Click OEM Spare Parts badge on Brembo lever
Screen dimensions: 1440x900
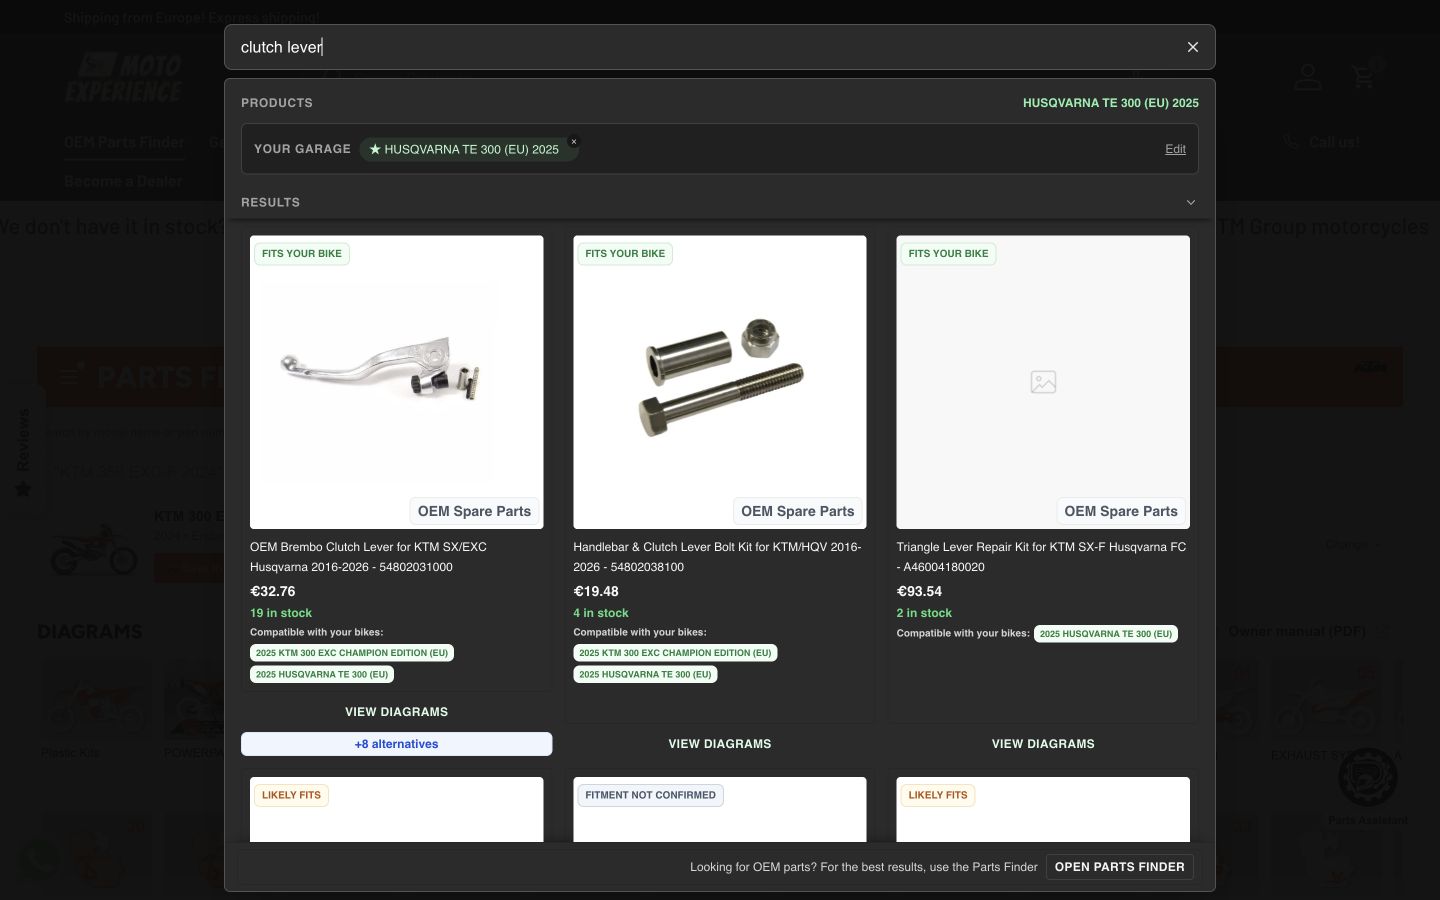(x=474, y=511)
